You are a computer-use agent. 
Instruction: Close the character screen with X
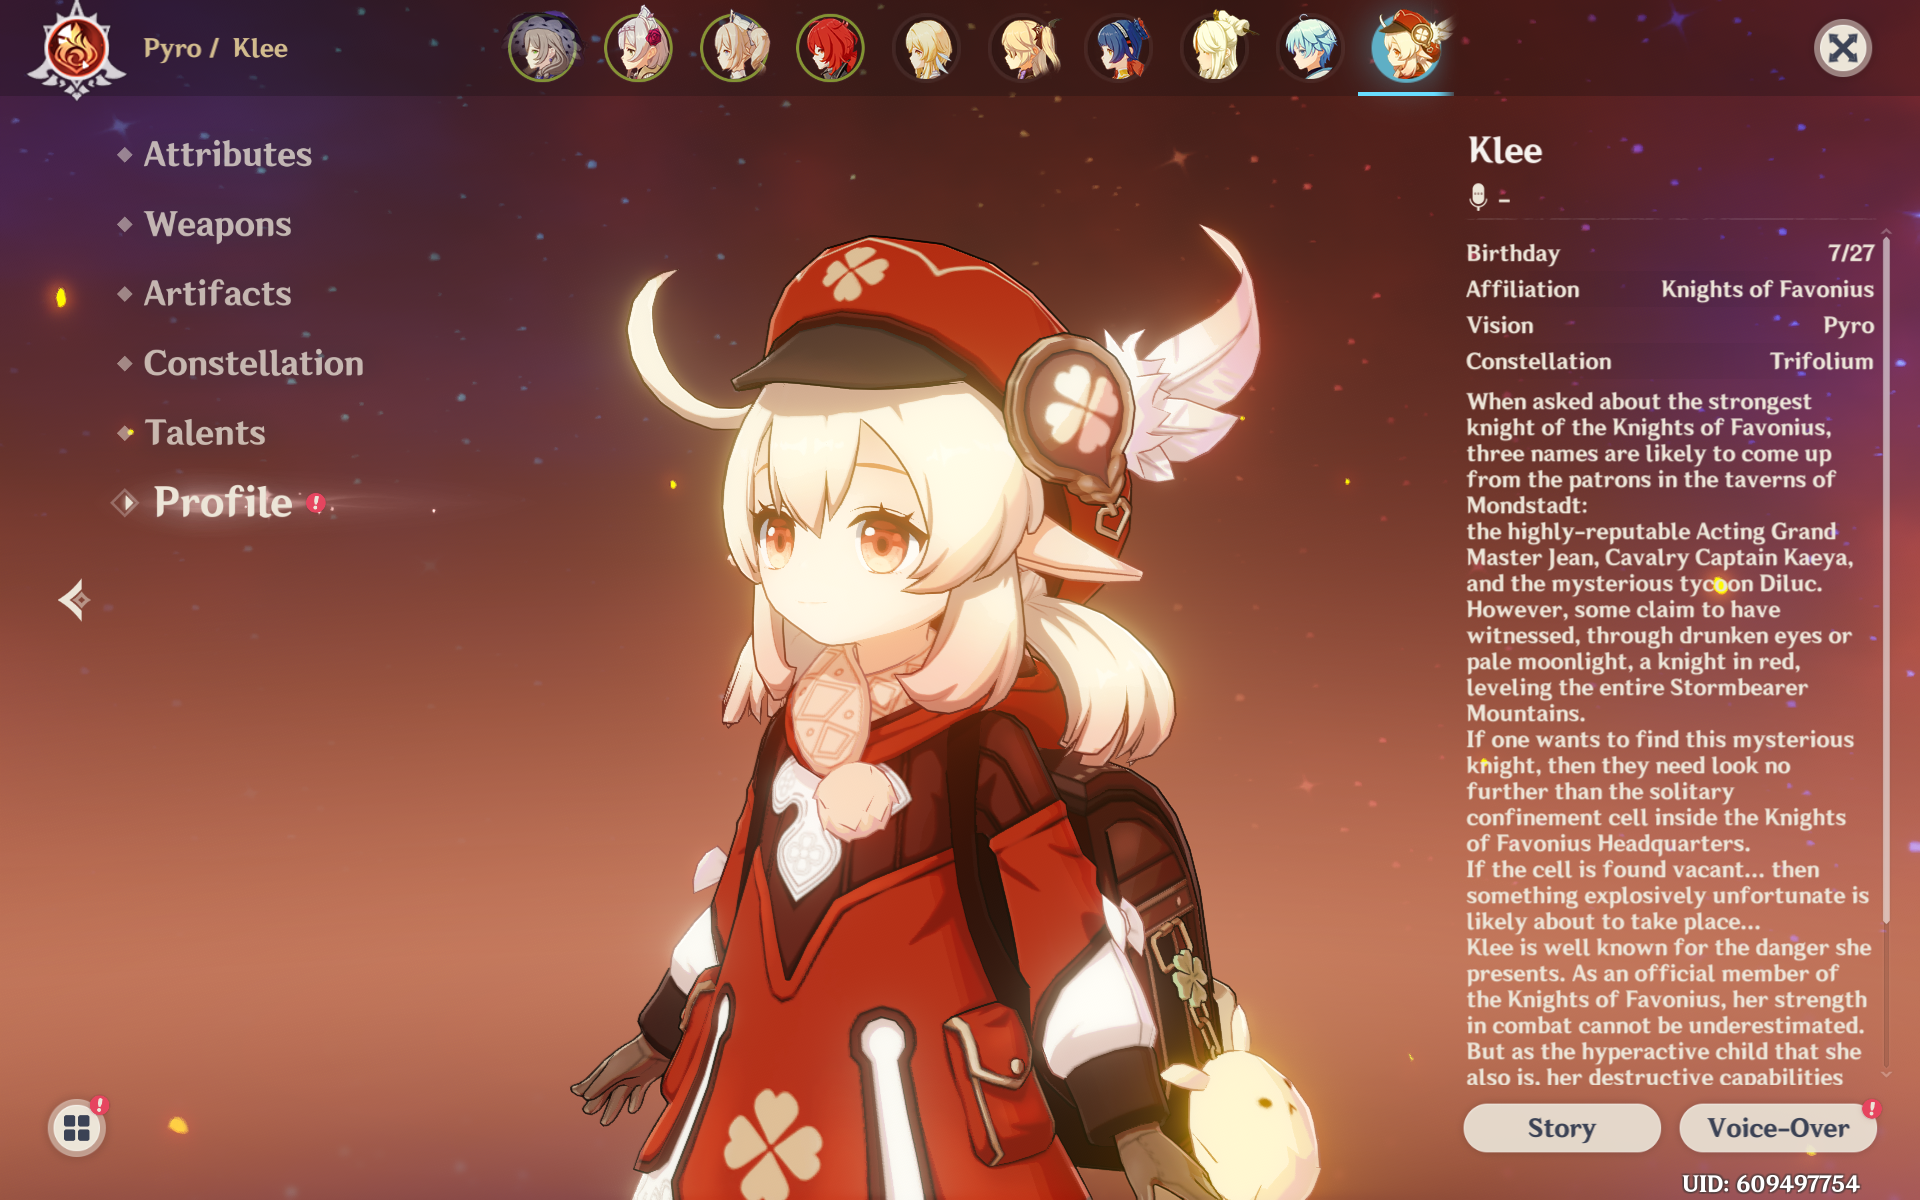click(1842, 48)
